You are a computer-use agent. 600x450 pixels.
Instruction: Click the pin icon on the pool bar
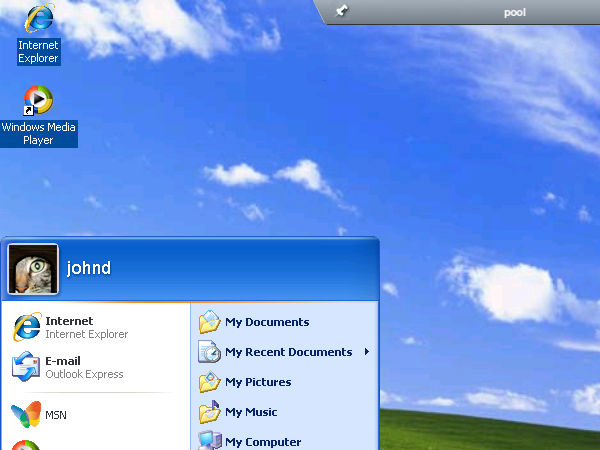tap(342, 11)
